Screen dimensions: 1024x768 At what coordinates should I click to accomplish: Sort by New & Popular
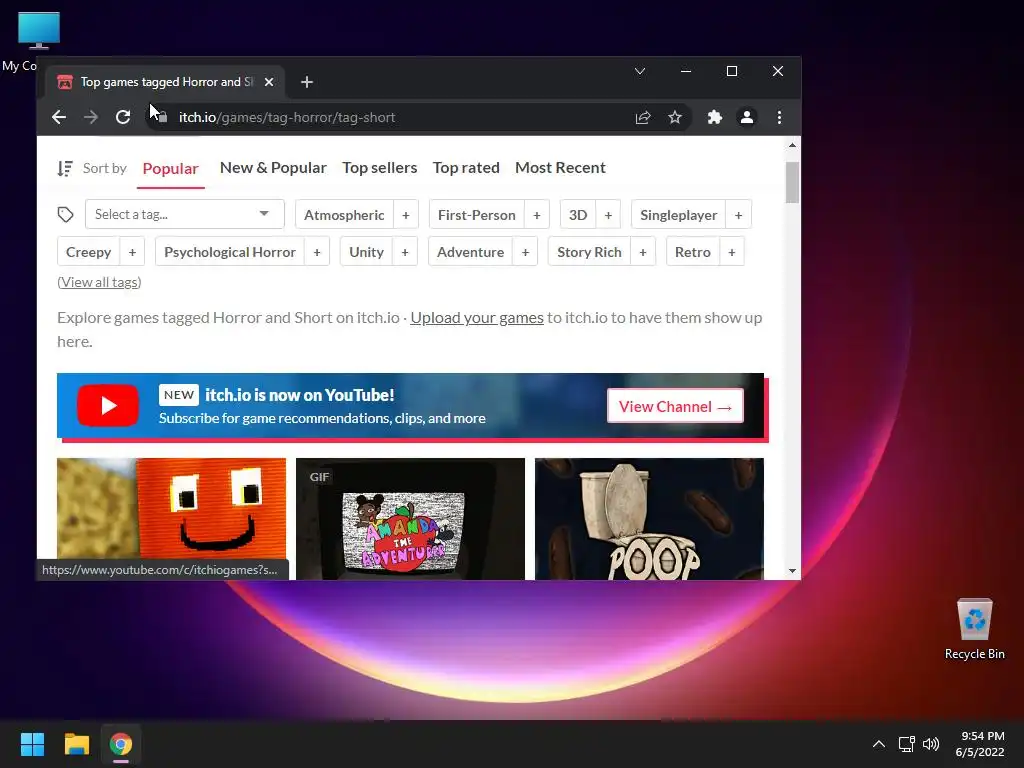pos(273,168)
